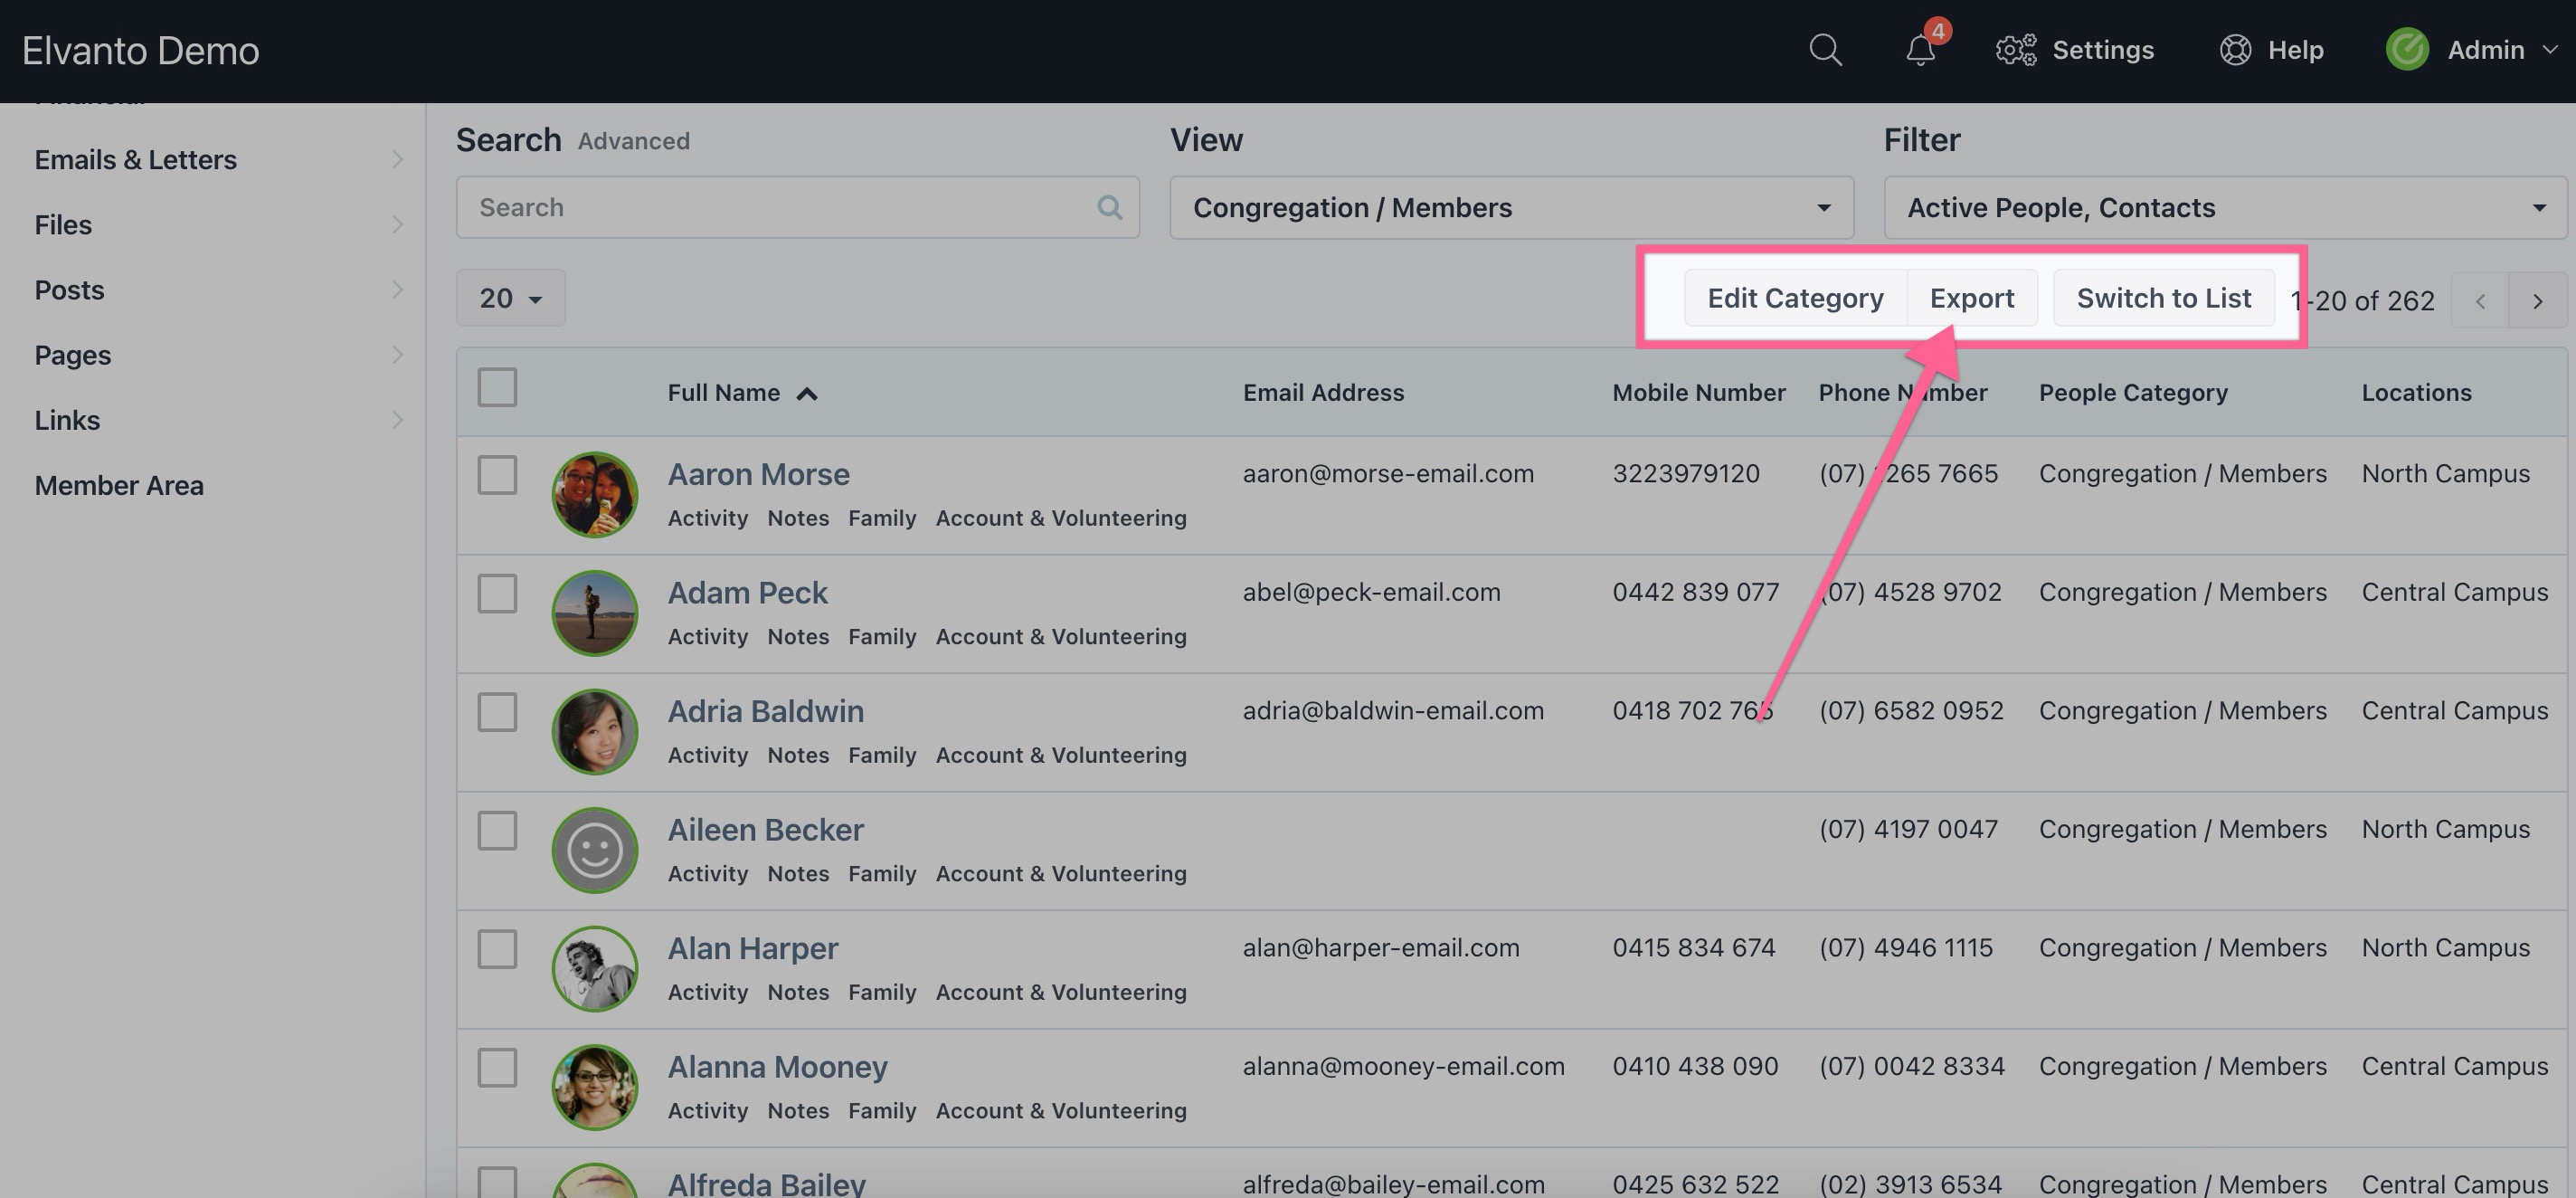The height and width of the screenshot is (1198, 2576).
Task: Expand the Admin account menu chevron
Action: tap(2550, 49)
